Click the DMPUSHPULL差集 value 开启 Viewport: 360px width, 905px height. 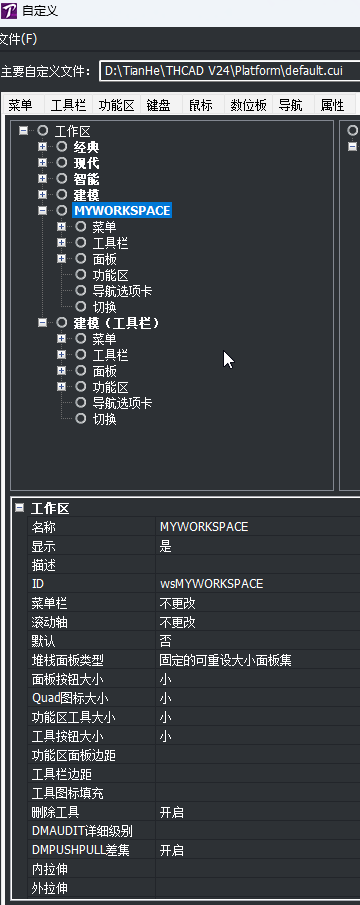click(171, 851)
